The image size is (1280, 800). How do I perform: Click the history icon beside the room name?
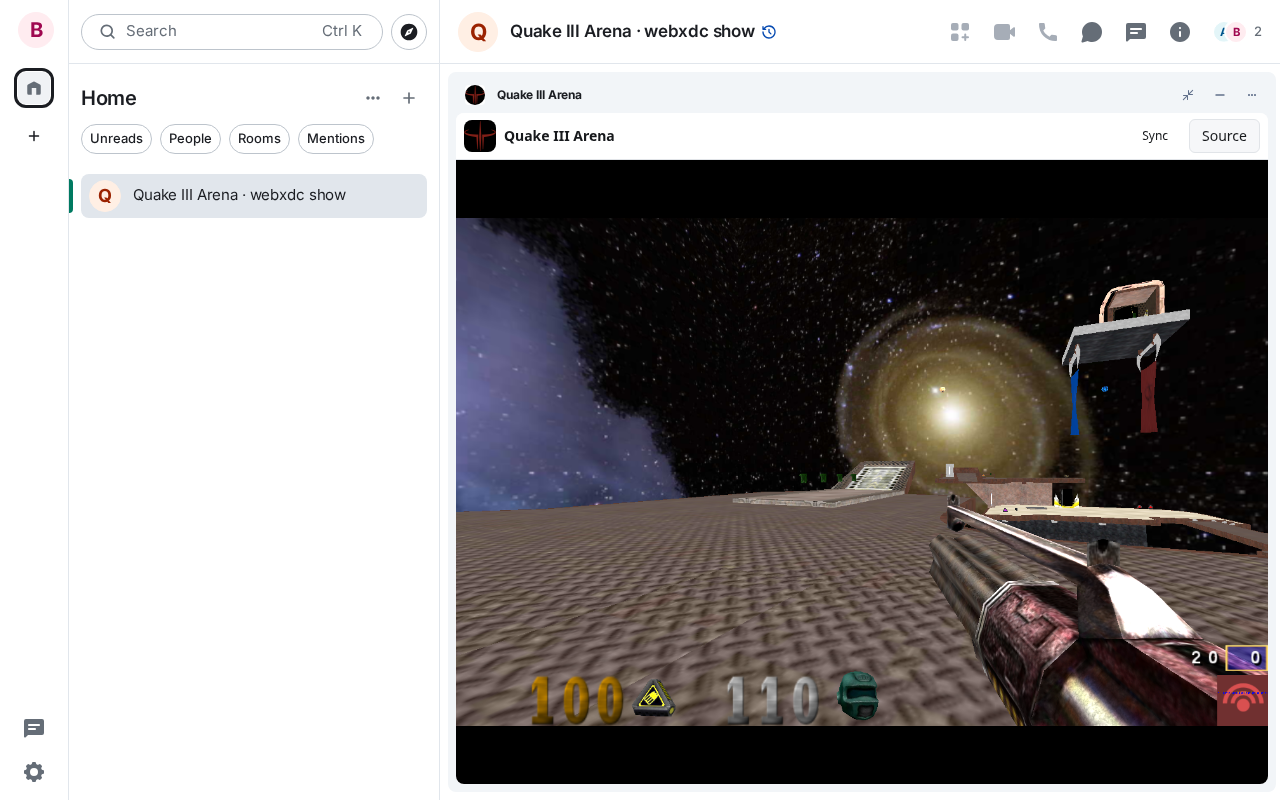pos(769,32)
